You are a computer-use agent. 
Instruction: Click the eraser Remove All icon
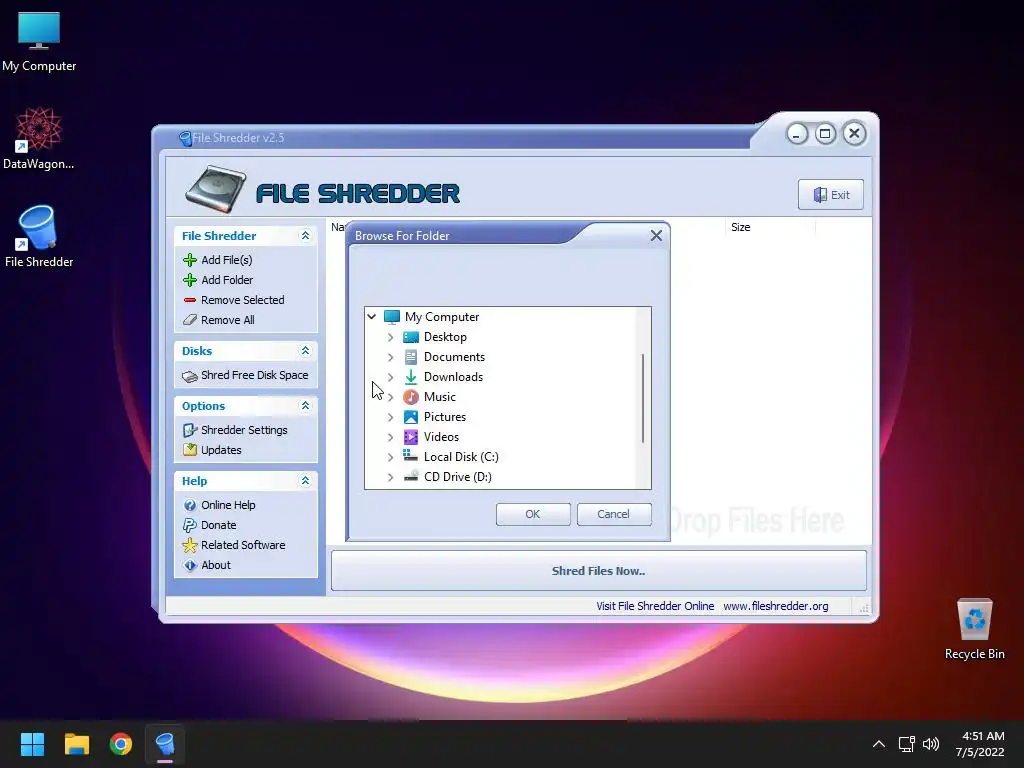[x=190, y=320]
